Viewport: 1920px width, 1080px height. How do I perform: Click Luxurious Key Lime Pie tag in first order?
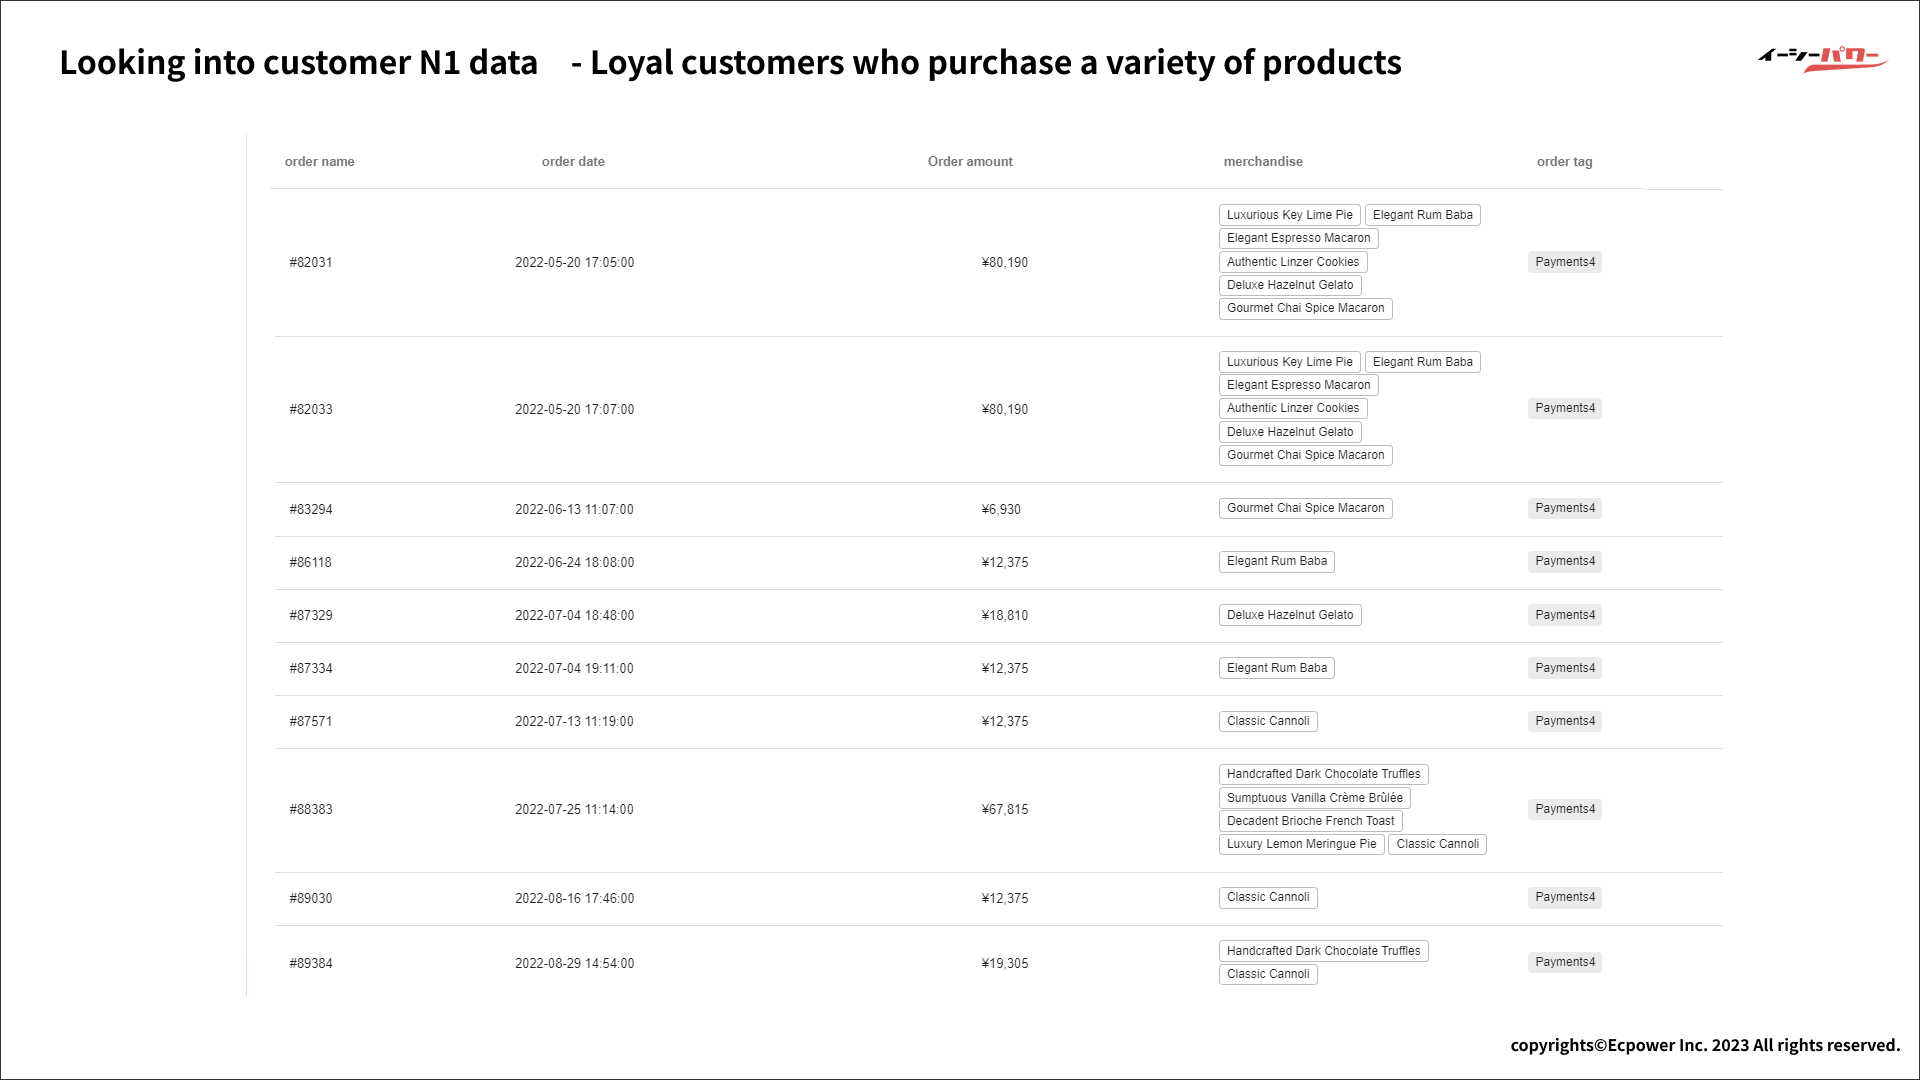coord(1289,215)
